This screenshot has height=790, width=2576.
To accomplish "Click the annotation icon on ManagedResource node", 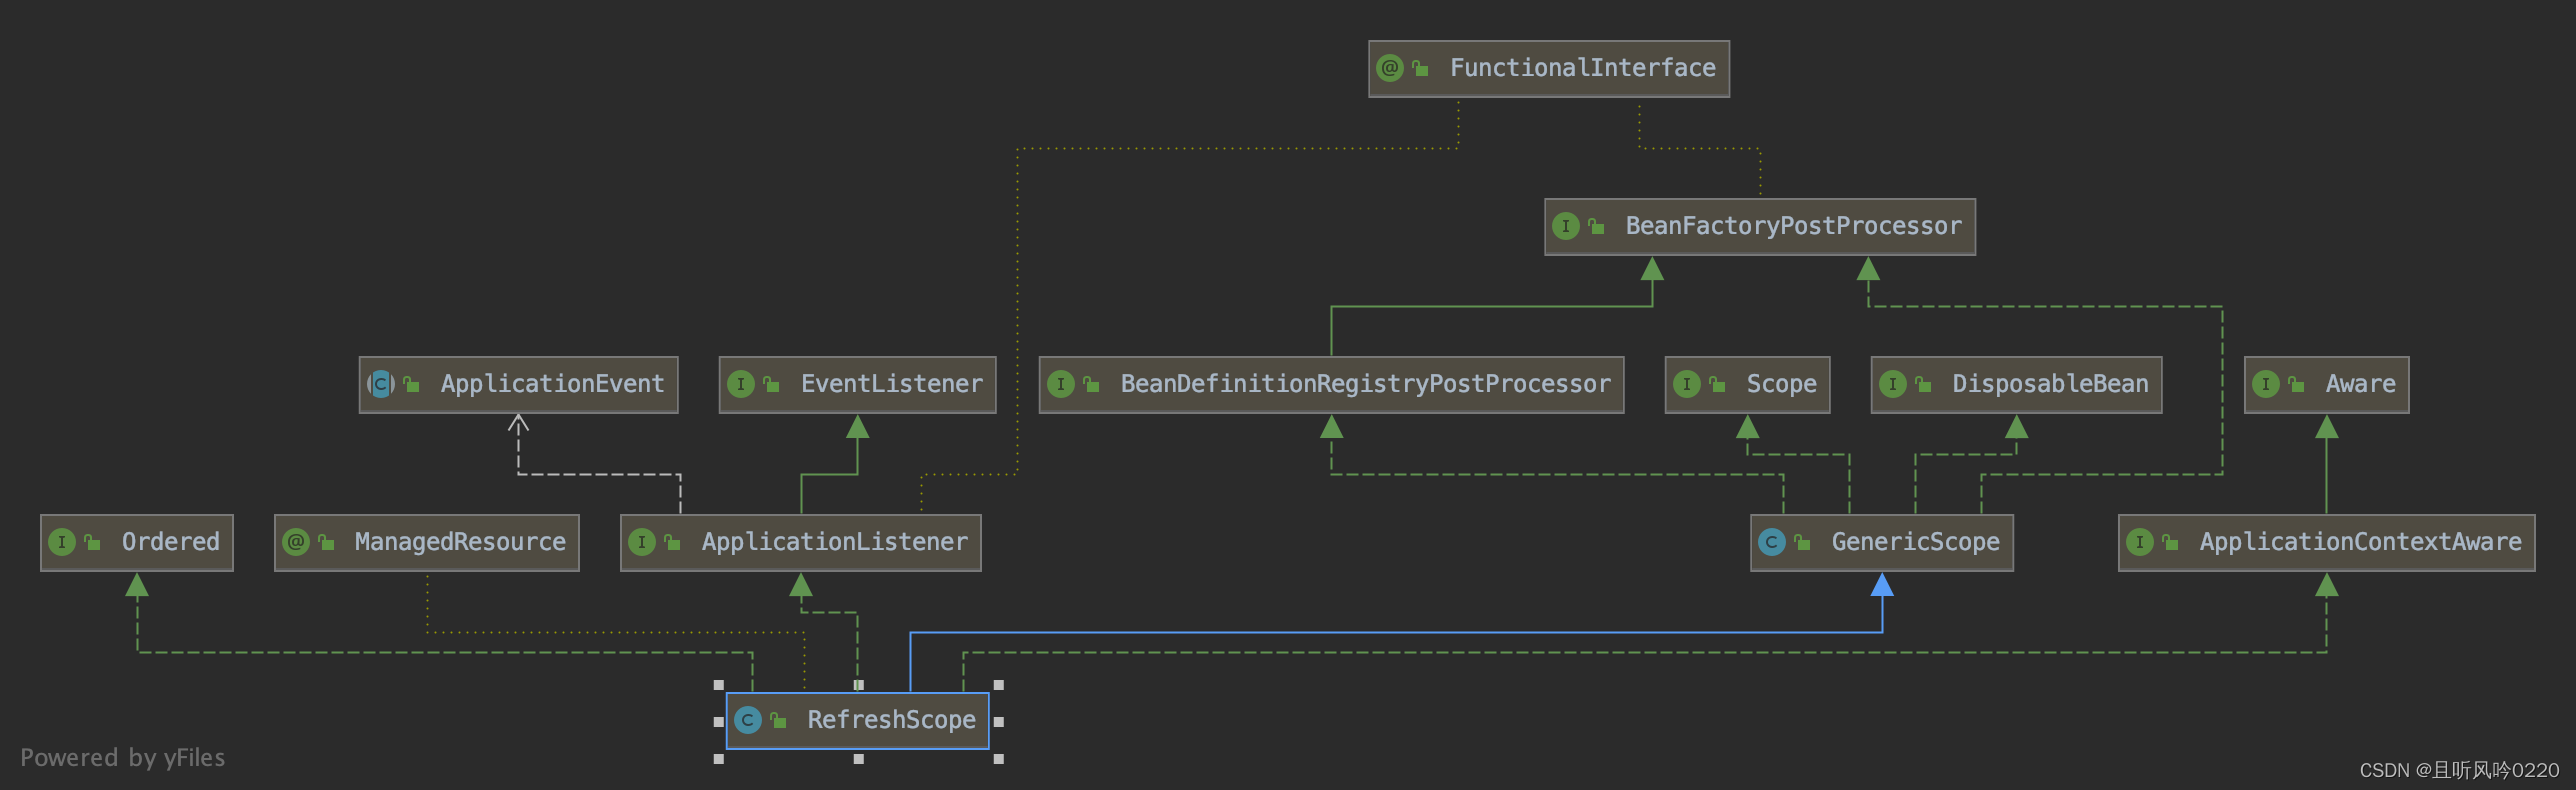I will tap(296, 542).
